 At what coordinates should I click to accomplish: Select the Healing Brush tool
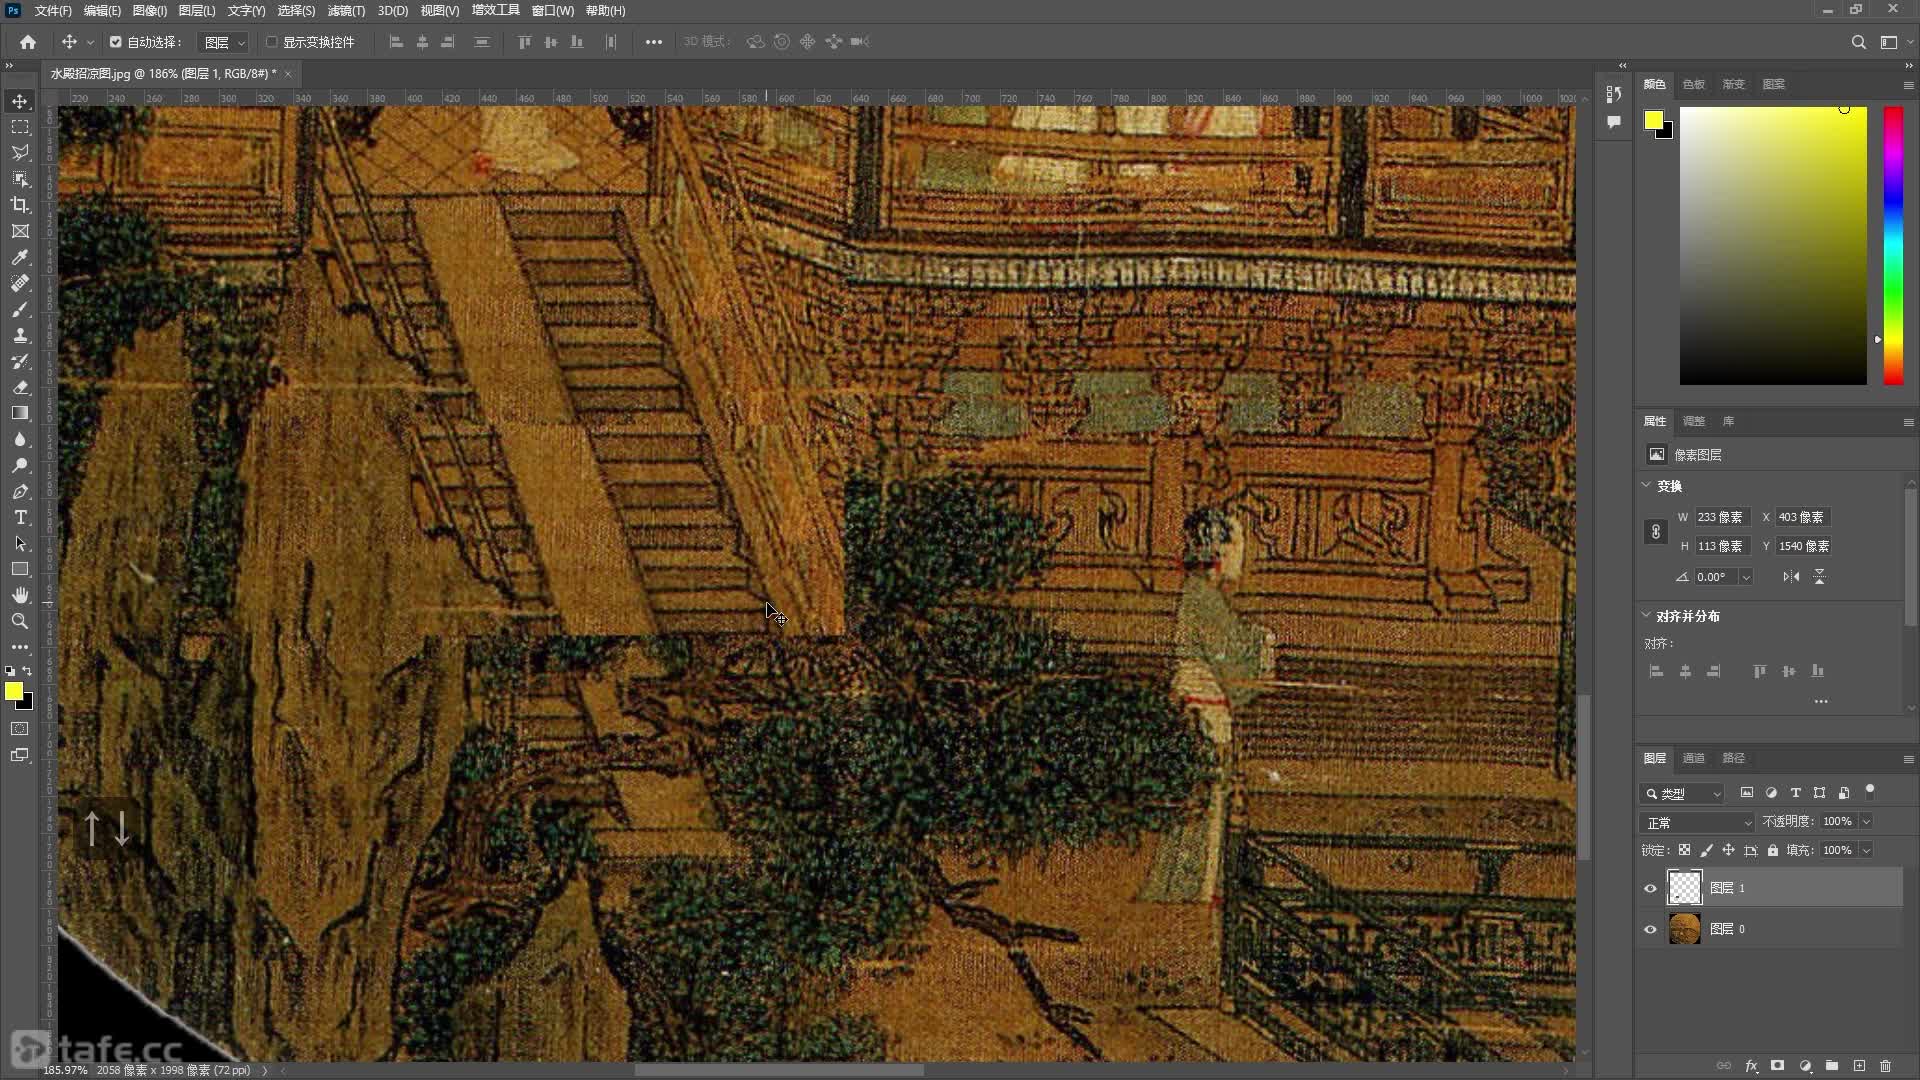20,283
